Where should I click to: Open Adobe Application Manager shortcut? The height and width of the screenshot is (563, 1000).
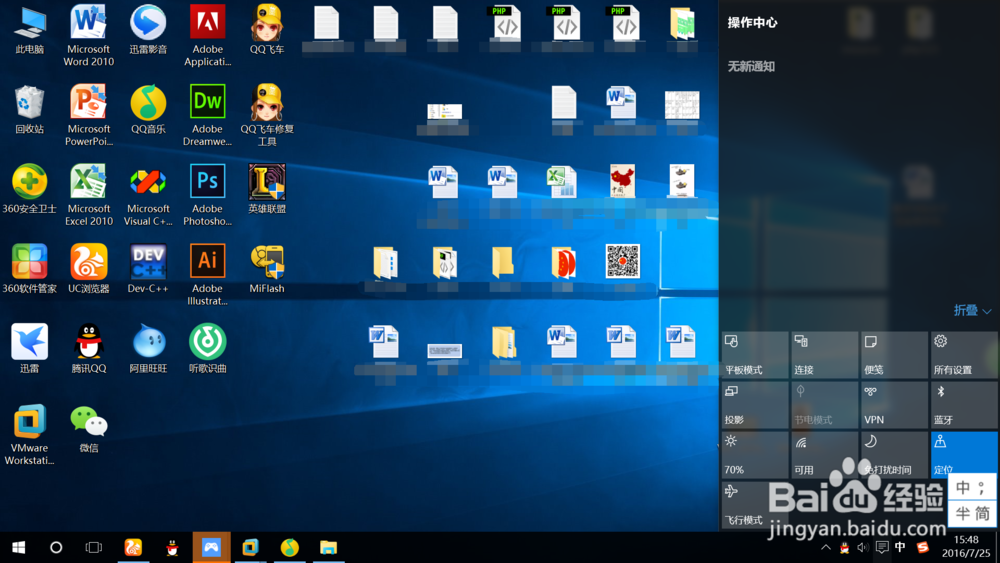[207, 36]
